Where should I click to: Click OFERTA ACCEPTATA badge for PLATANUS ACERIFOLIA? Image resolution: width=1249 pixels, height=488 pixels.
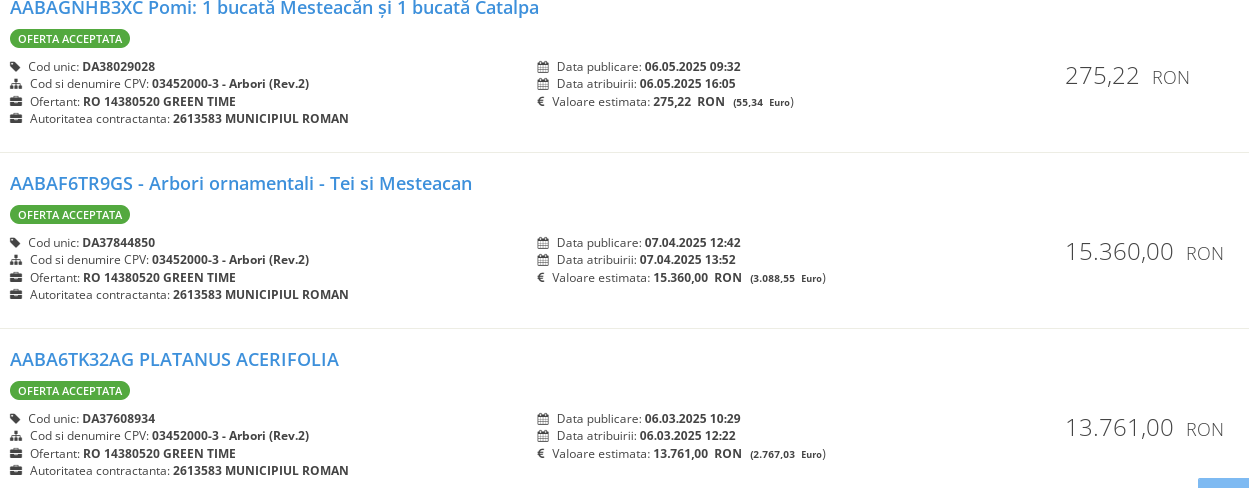70,391
